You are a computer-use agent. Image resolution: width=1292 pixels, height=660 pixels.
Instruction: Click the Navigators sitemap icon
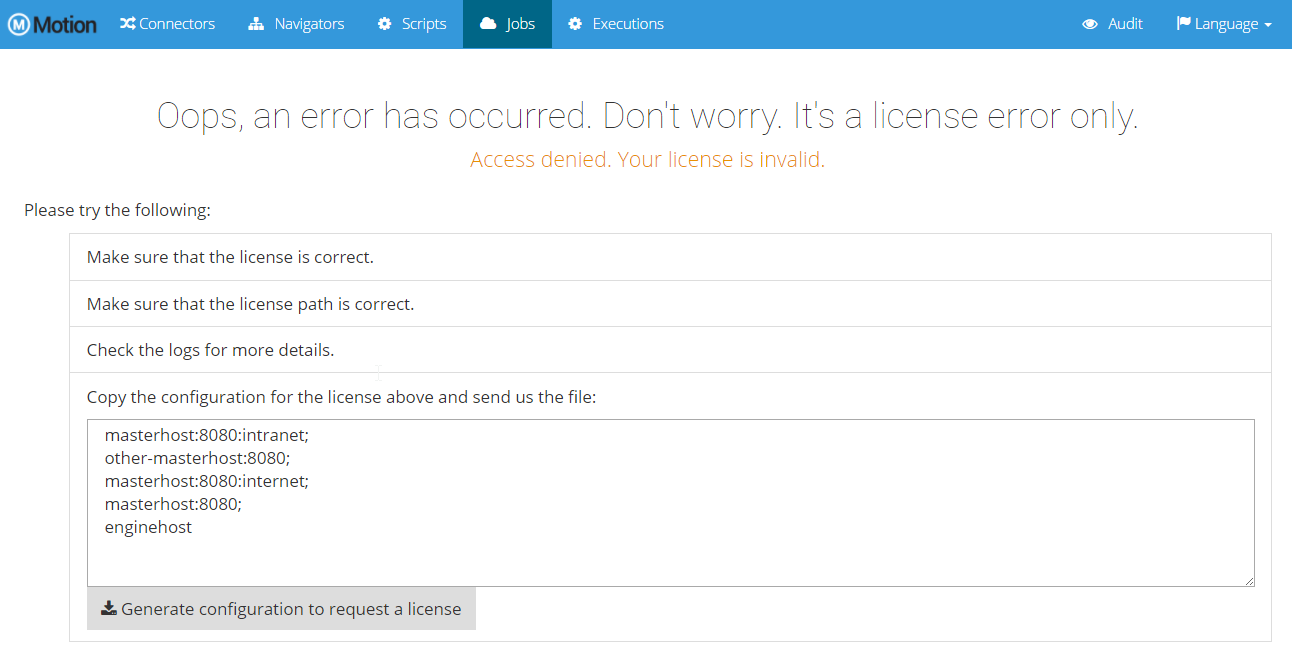(256, 24)
